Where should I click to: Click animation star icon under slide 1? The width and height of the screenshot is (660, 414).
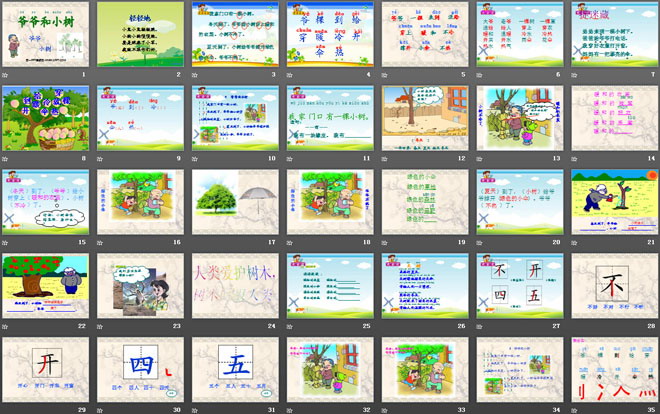pos(5,75)
